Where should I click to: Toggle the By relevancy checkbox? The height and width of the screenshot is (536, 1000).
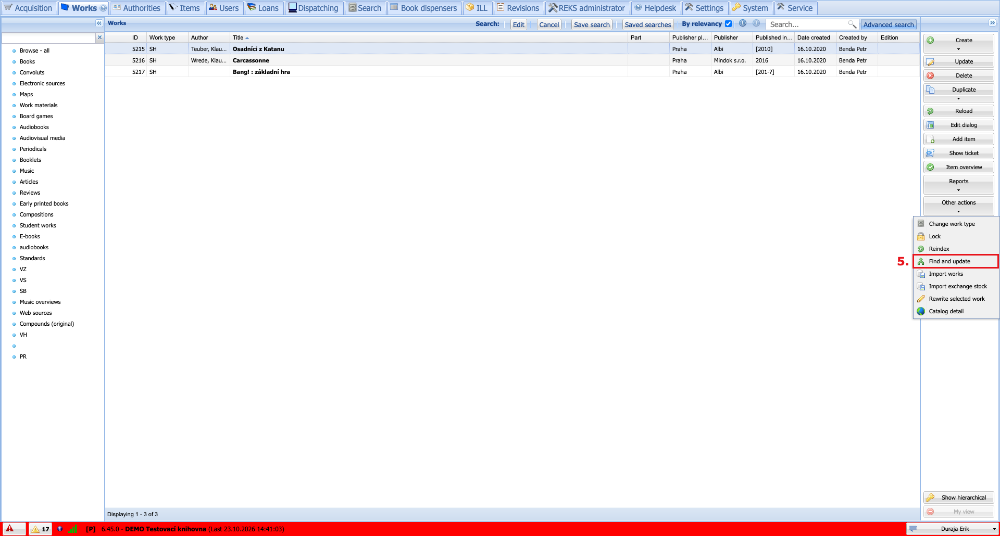coord(729,24)
